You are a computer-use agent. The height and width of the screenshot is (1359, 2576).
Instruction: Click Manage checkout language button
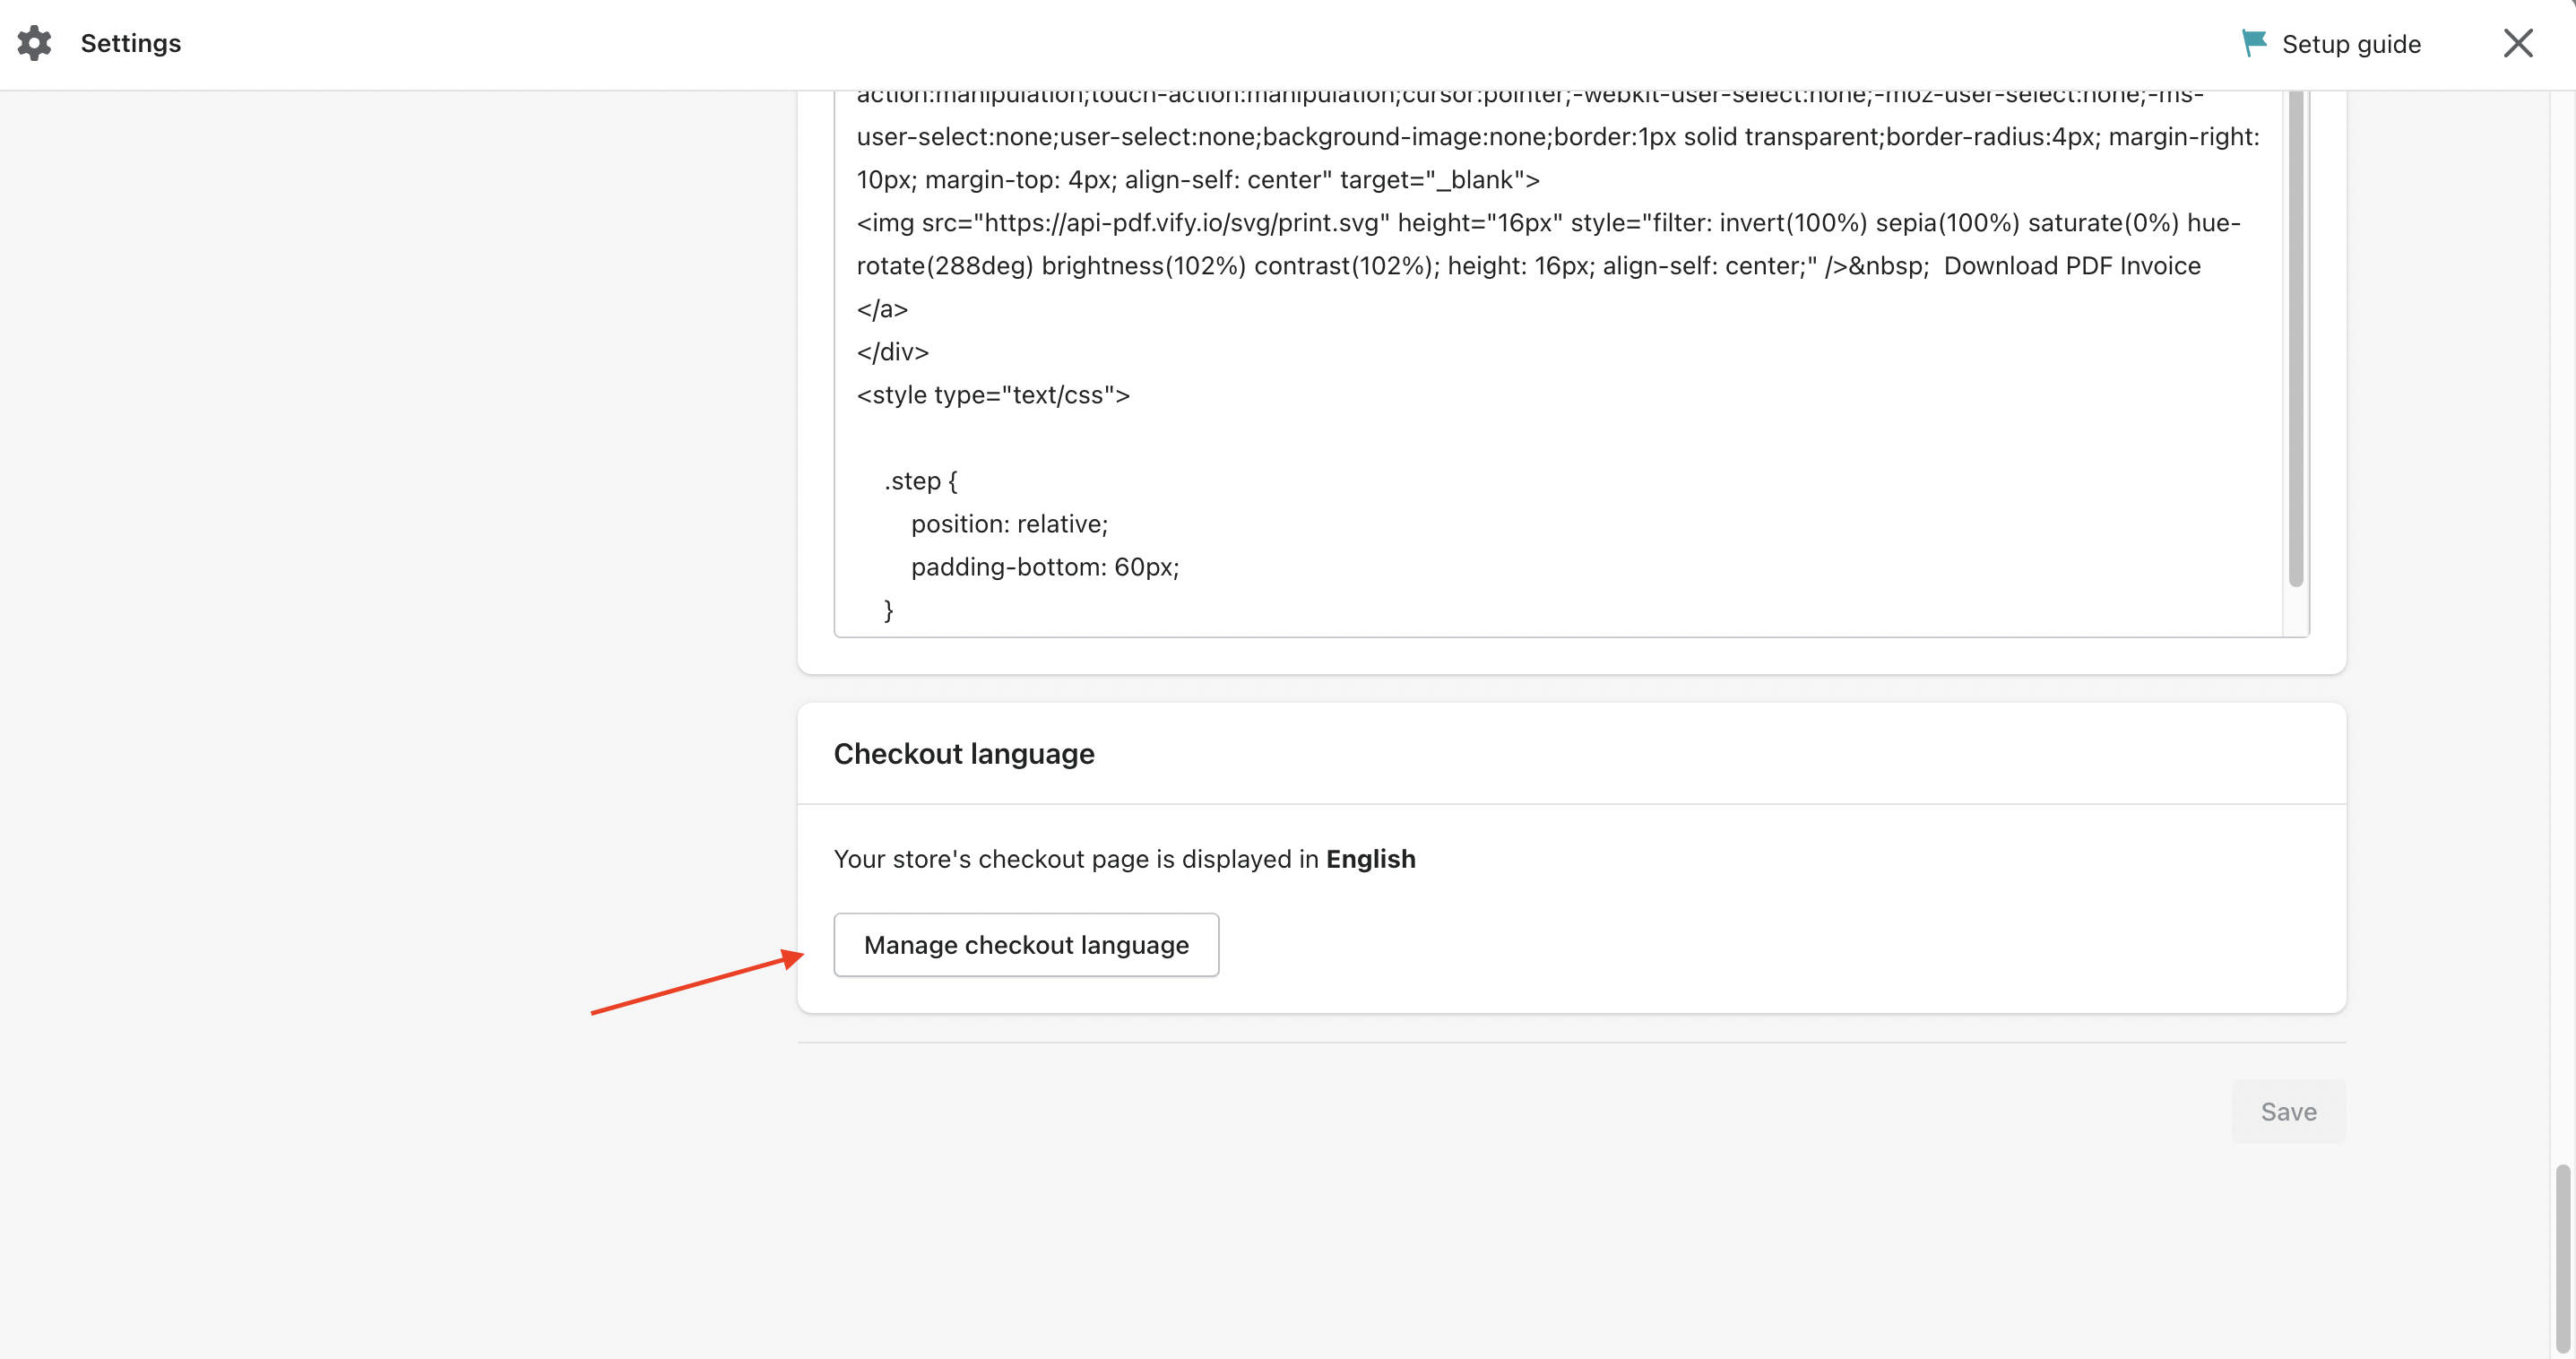coord(1026,945)
